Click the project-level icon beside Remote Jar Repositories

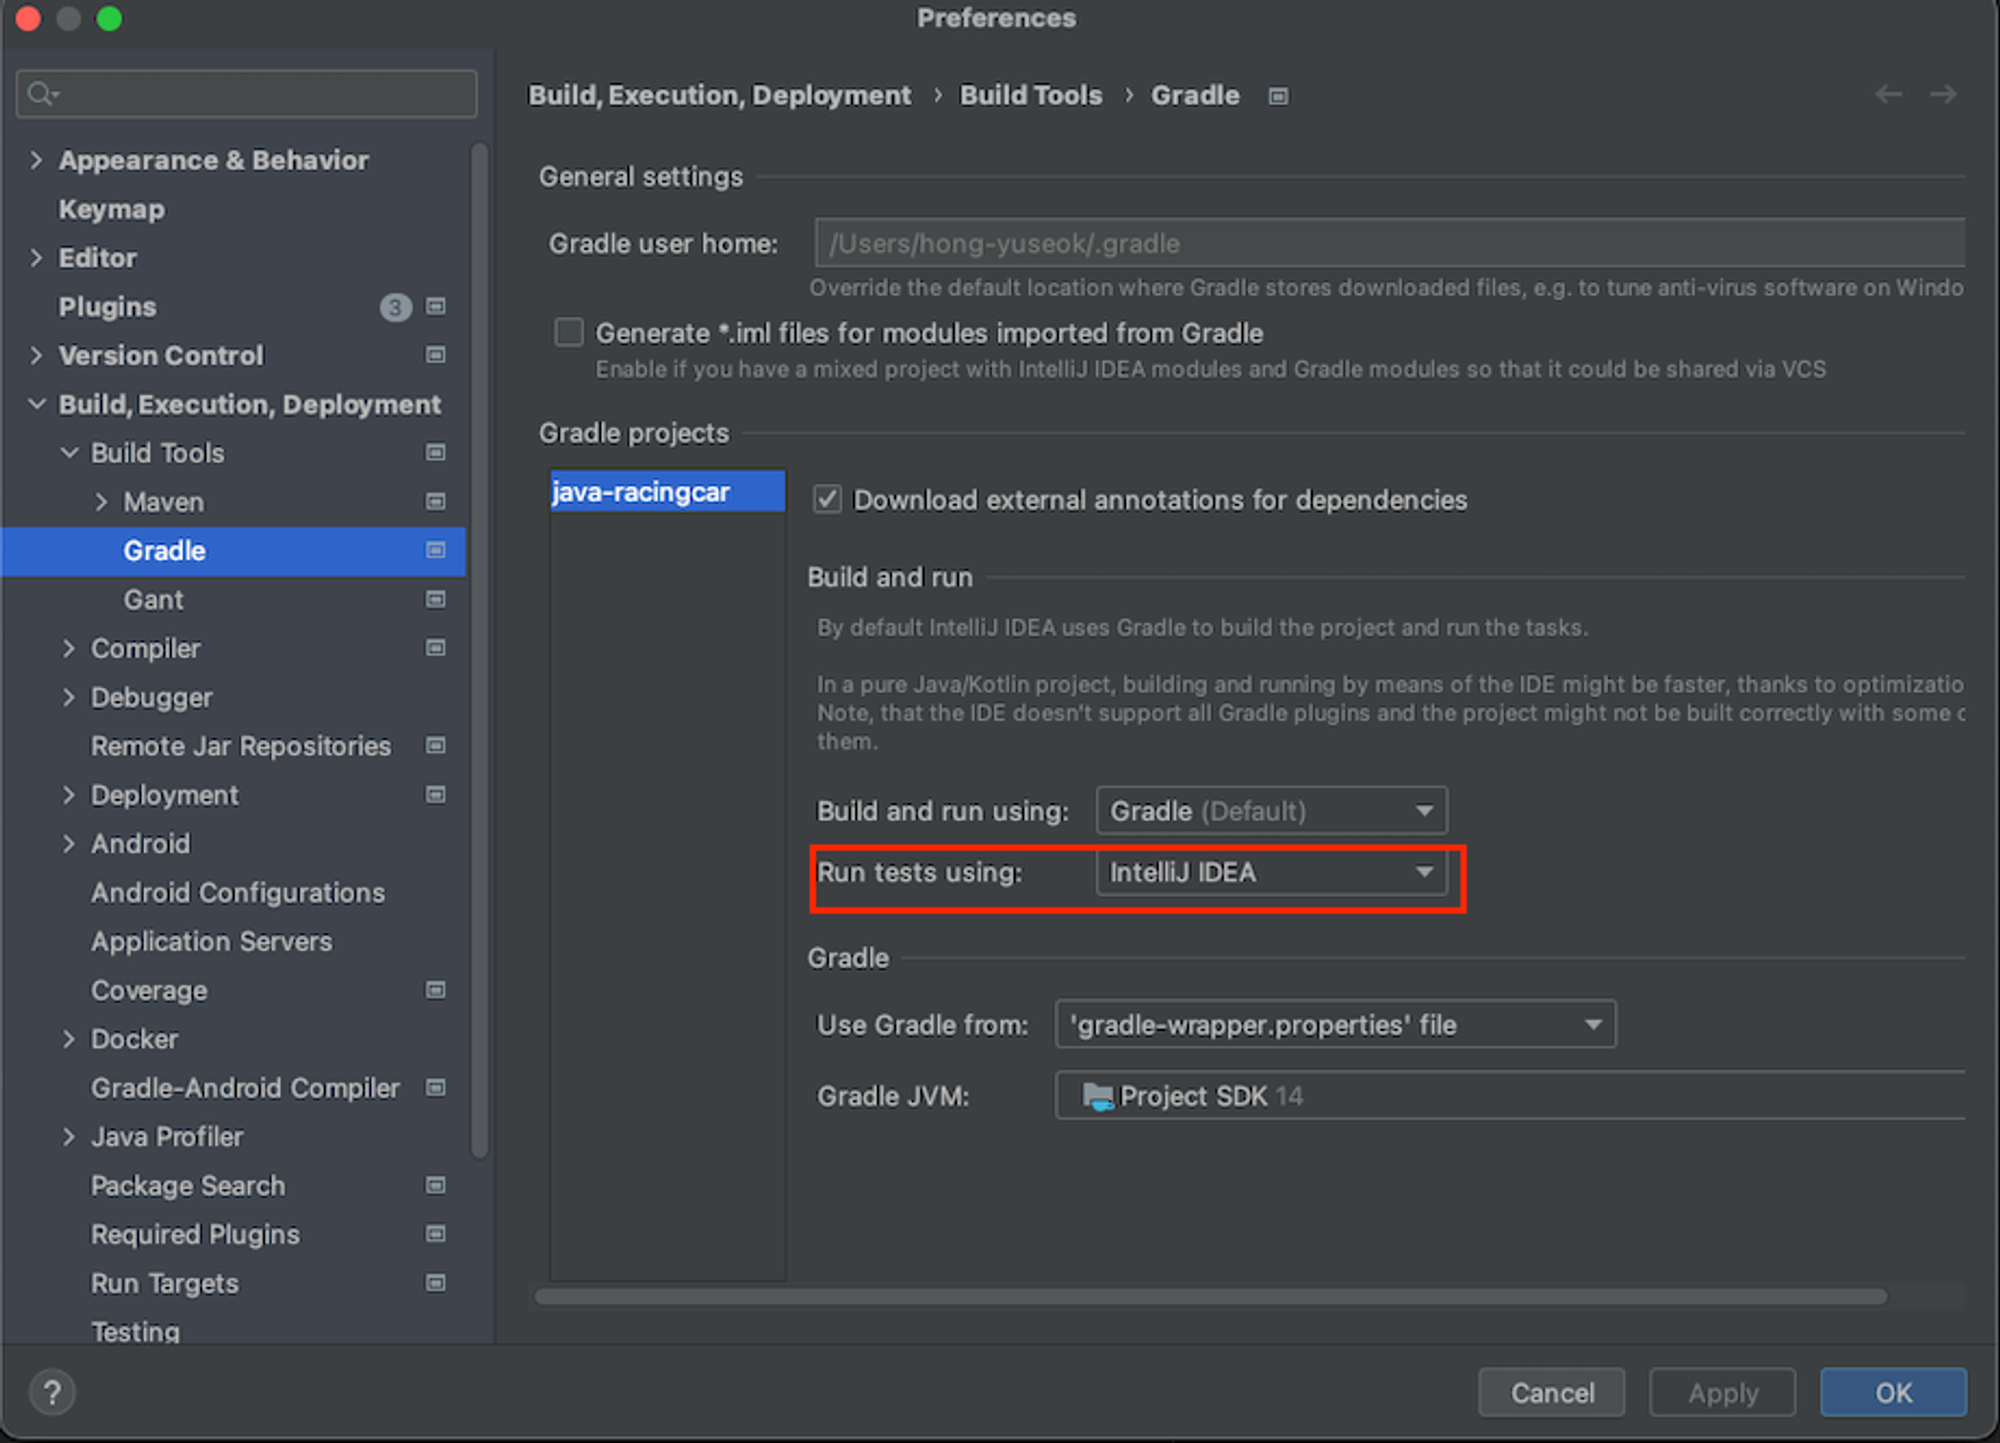(436, 745)
